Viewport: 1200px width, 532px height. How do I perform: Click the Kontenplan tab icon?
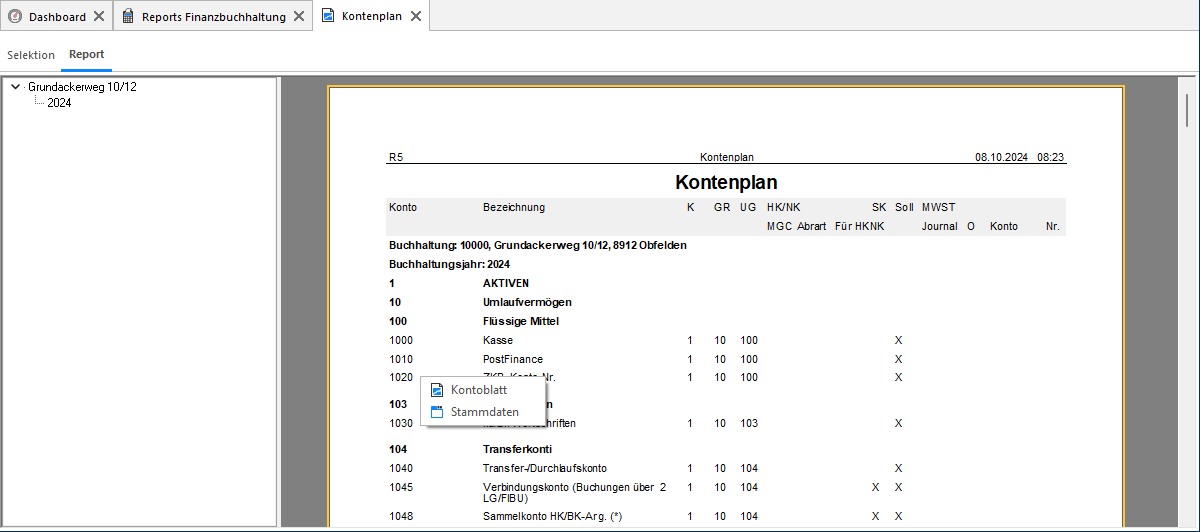(328, 17)
